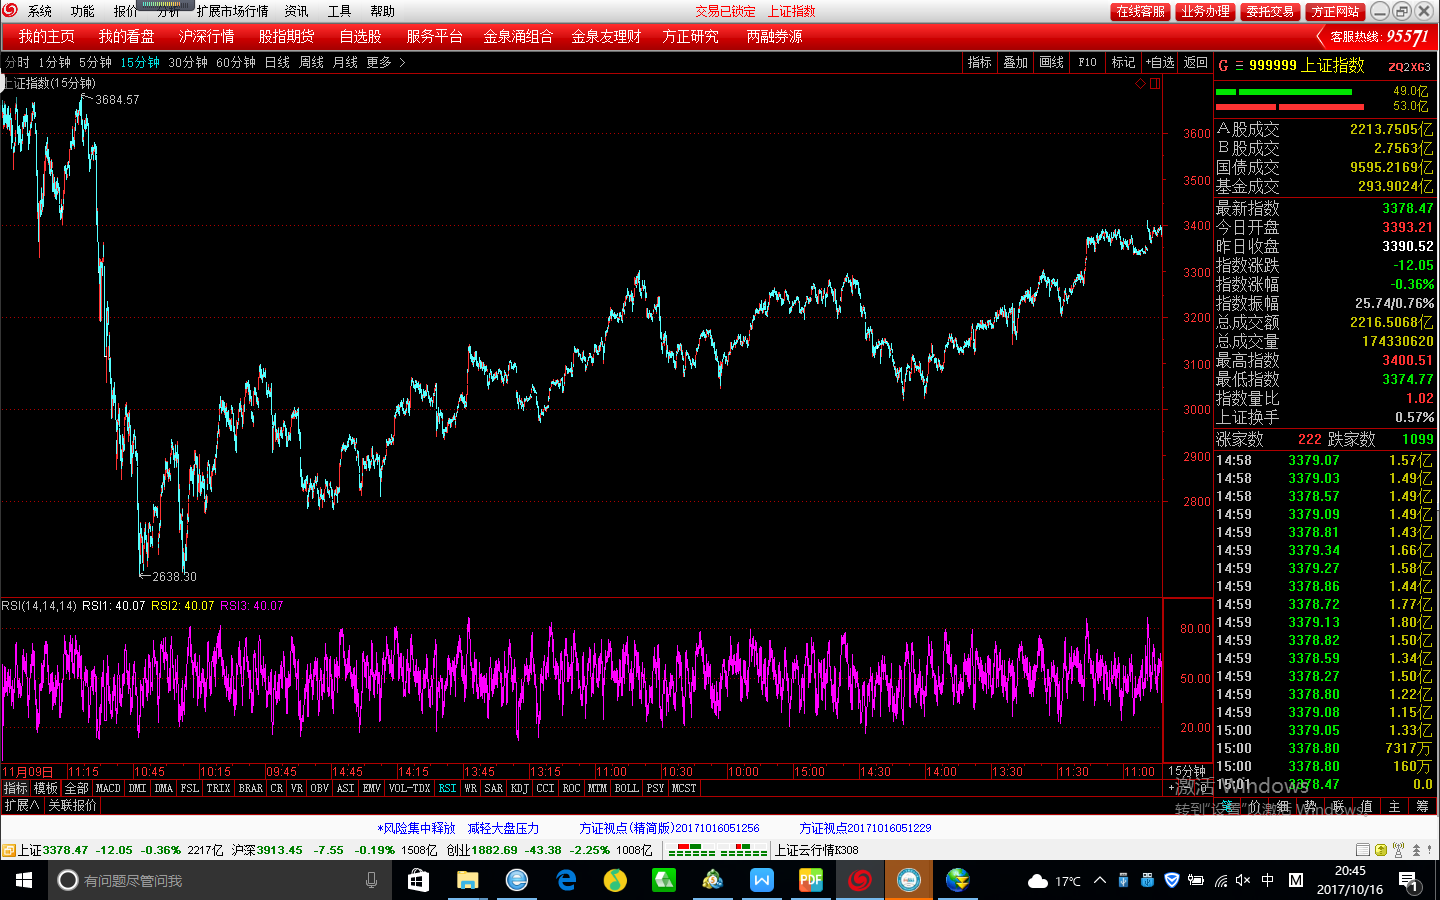Switch to 日线 daily chart
1440x900 pixels.
click(277, 62)
